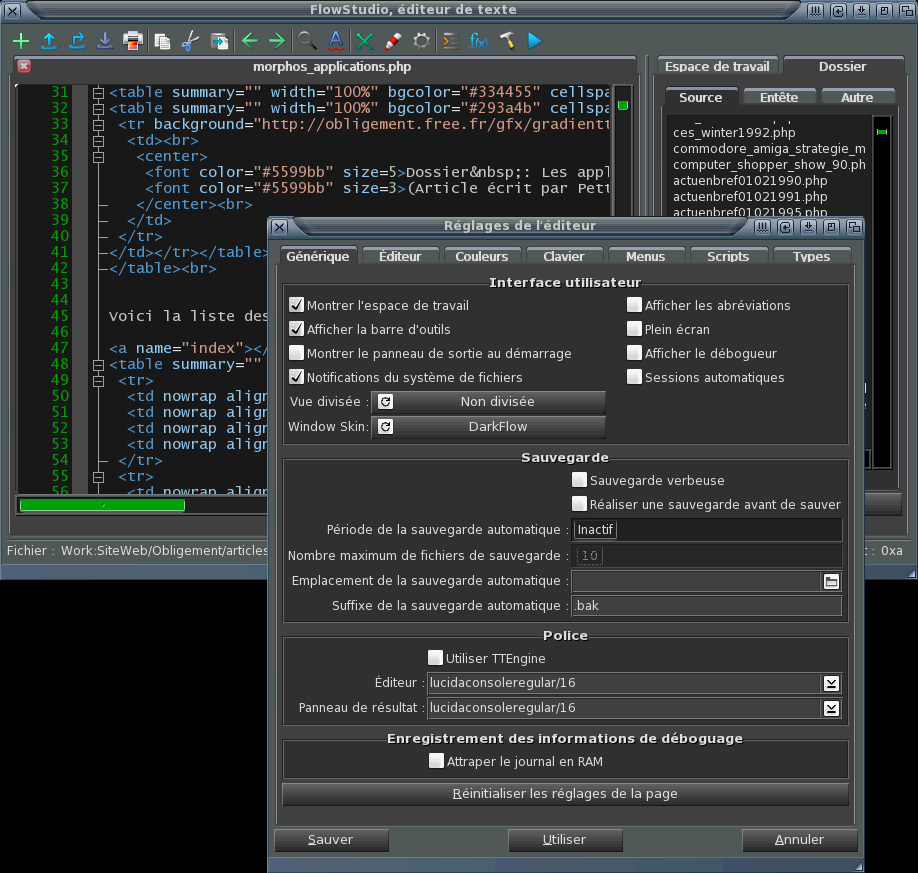Screen dimensions: 918x873
Task: Click Réinitialiser les réglages de la page
Action: tap(566, 794)
